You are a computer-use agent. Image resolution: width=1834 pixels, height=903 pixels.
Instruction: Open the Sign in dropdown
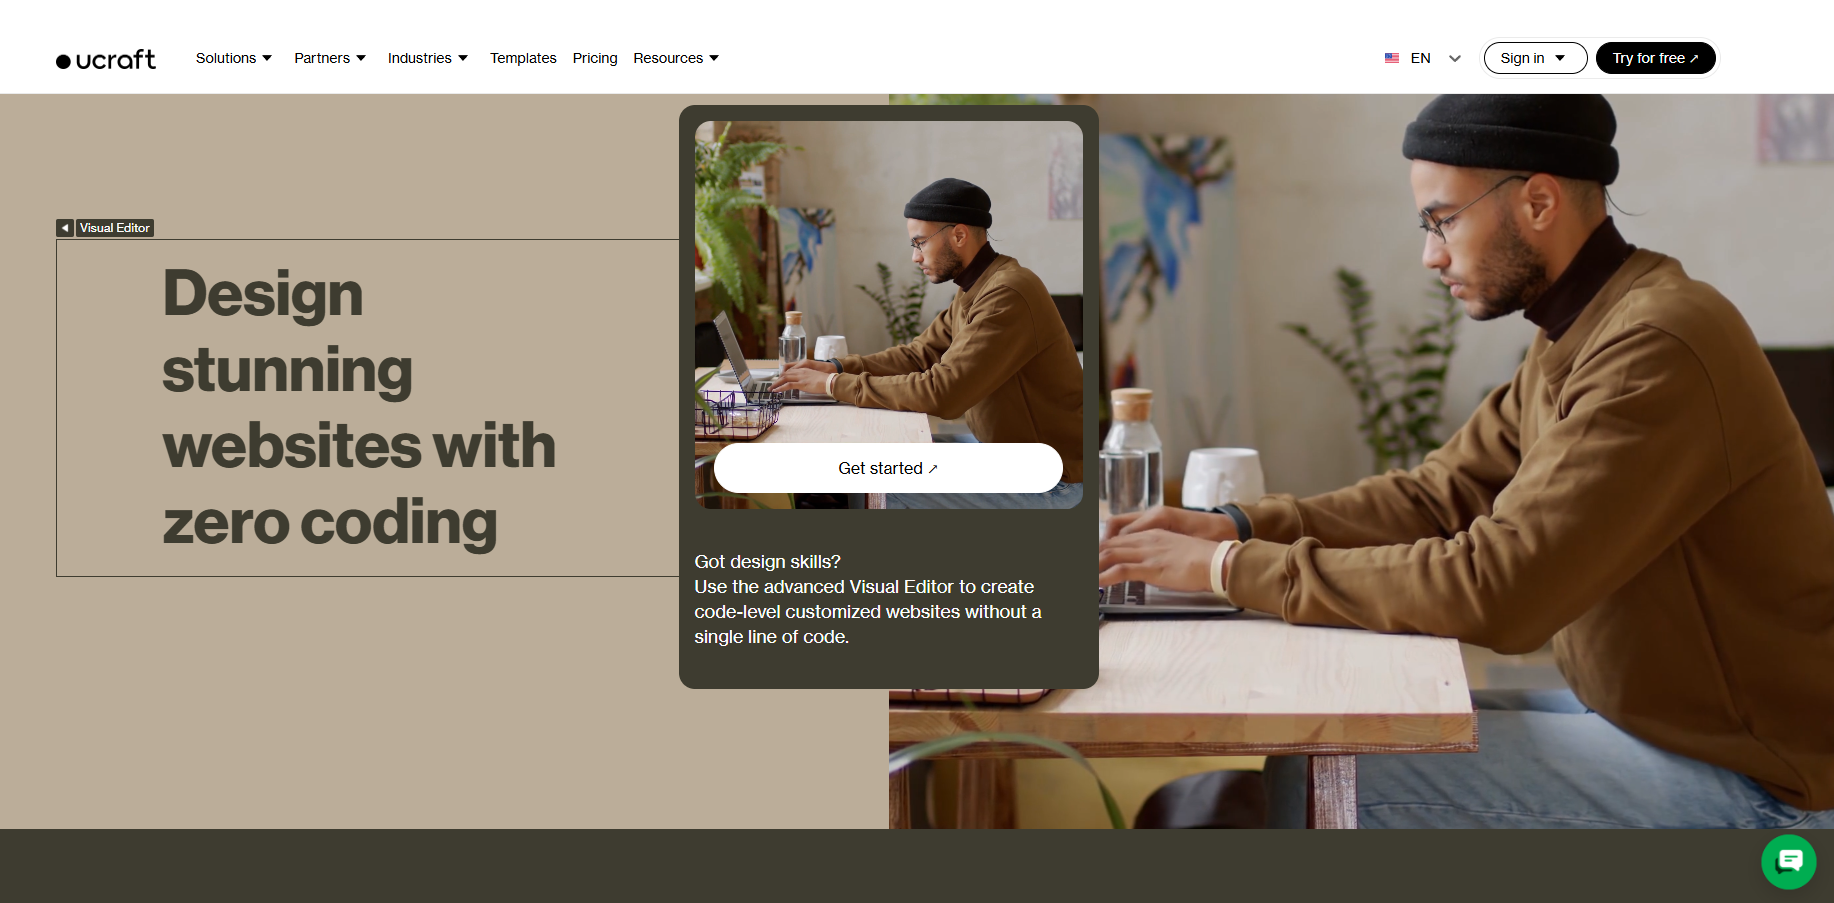click(1535, 58)
